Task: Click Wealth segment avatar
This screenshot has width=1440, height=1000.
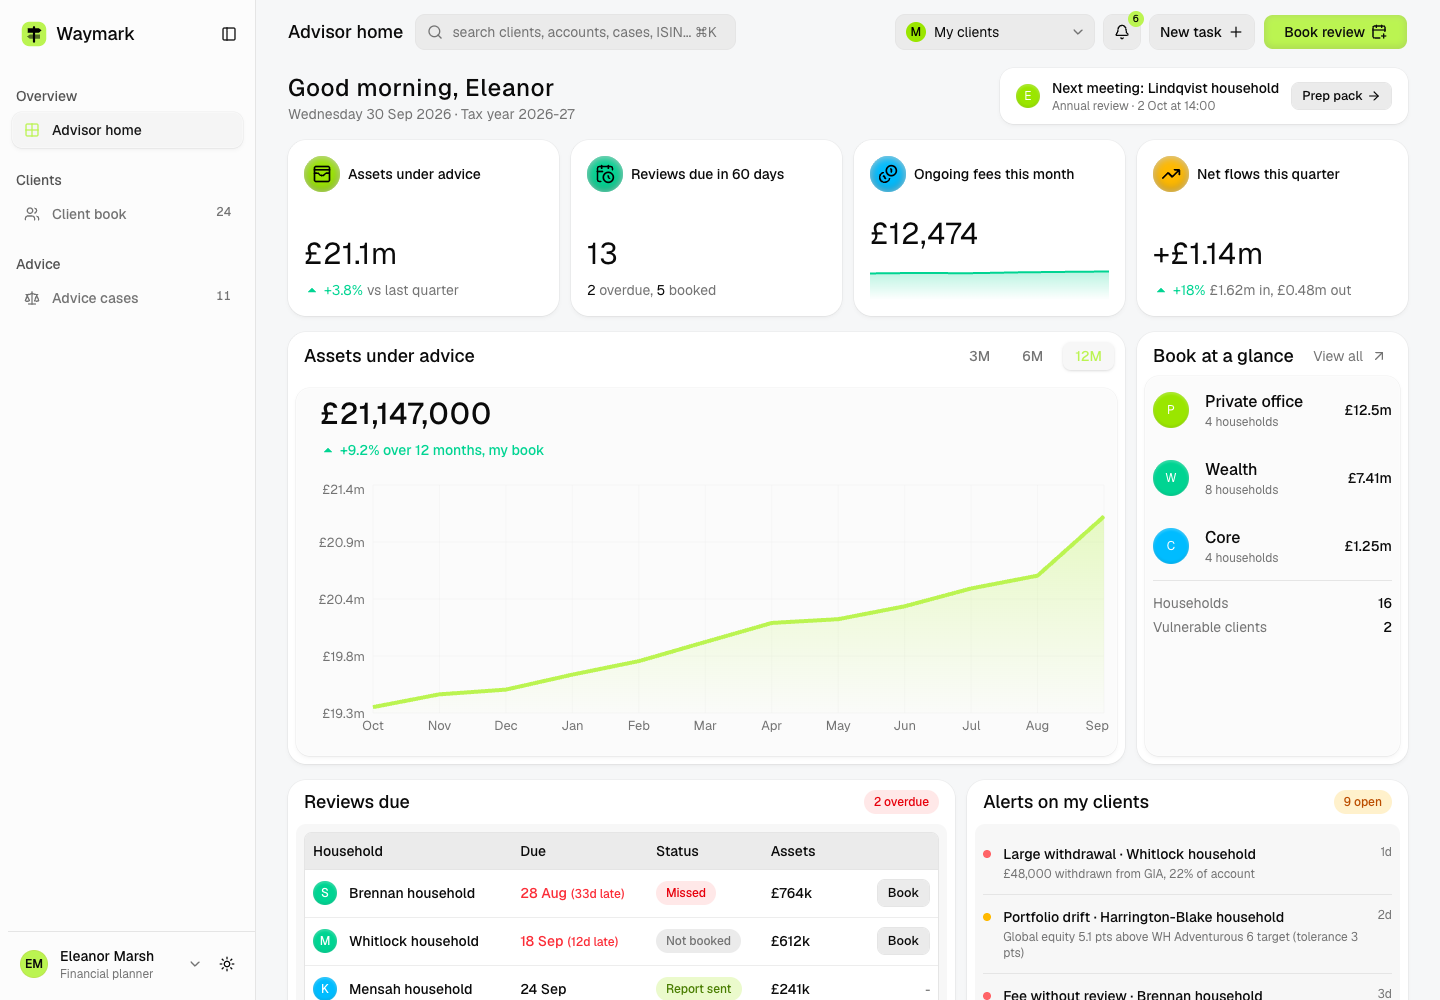Action: [x=1171, y=478]
